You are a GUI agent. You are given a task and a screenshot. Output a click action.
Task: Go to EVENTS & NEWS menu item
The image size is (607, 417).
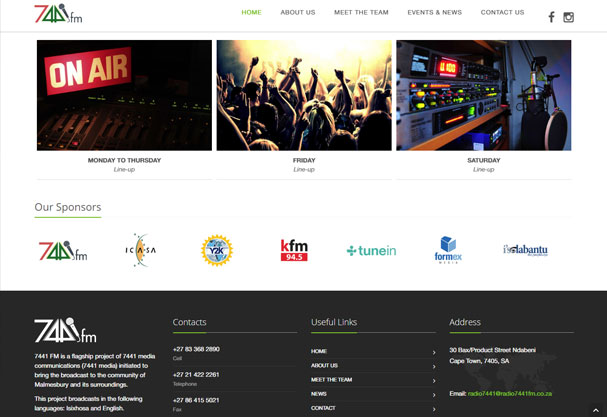(x=434, y=13)
